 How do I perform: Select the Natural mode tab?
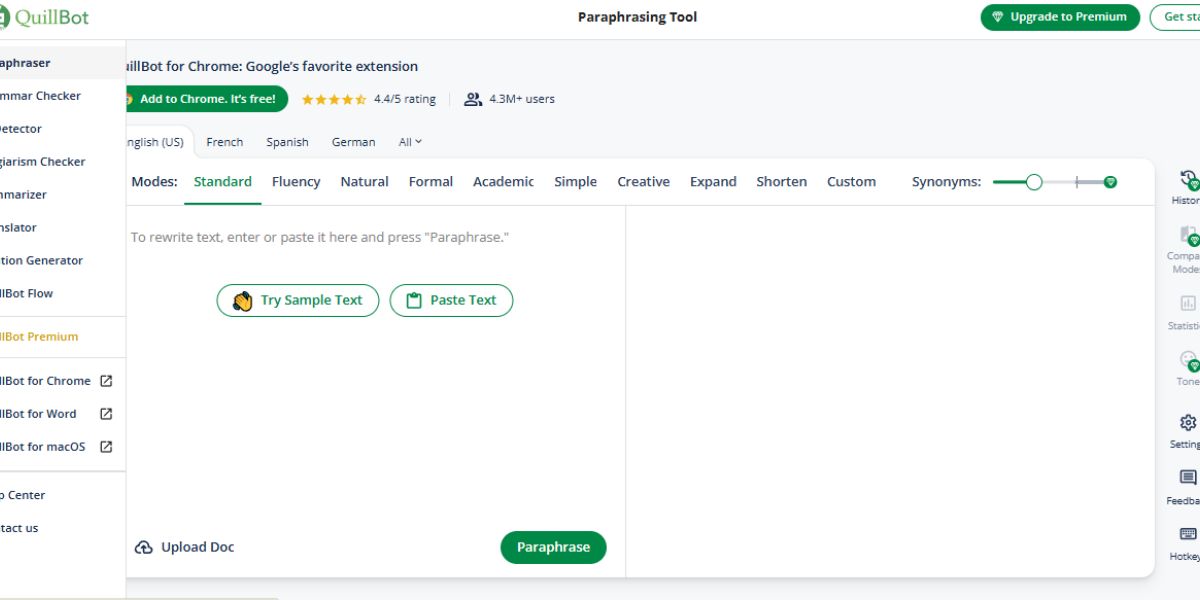pyautogui.click(x=365, y=182)
